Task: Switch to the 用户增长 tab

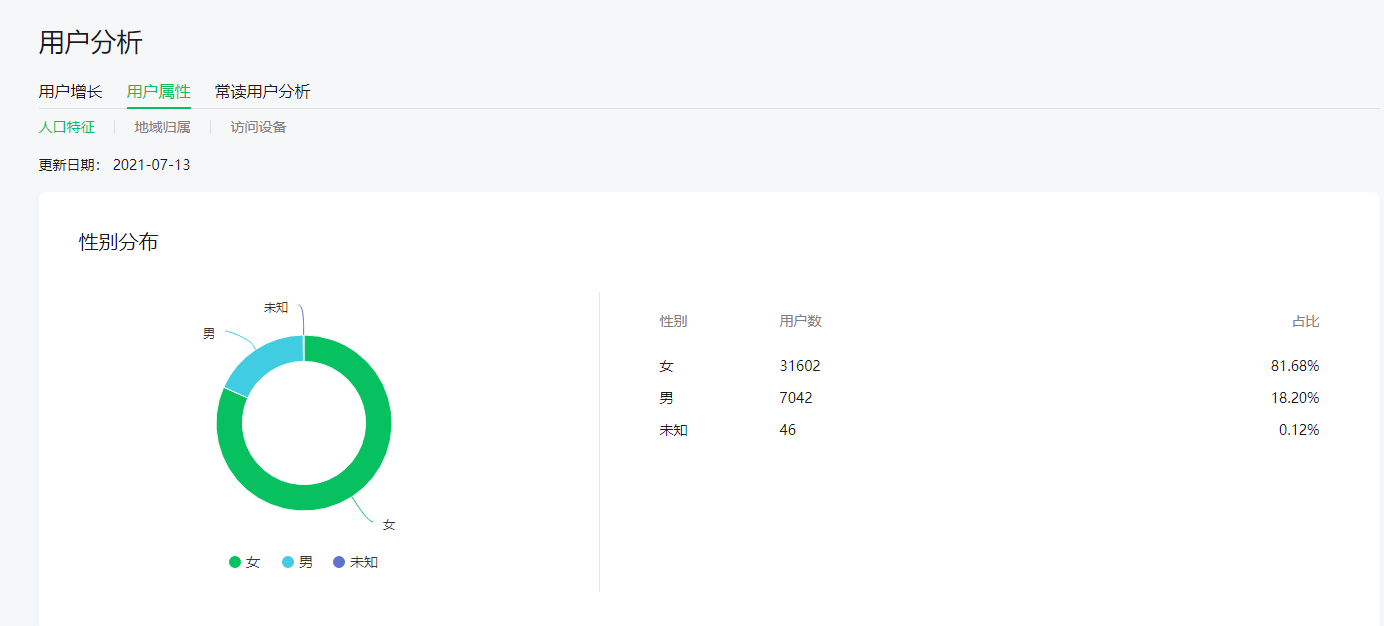Action: (71, 92)
